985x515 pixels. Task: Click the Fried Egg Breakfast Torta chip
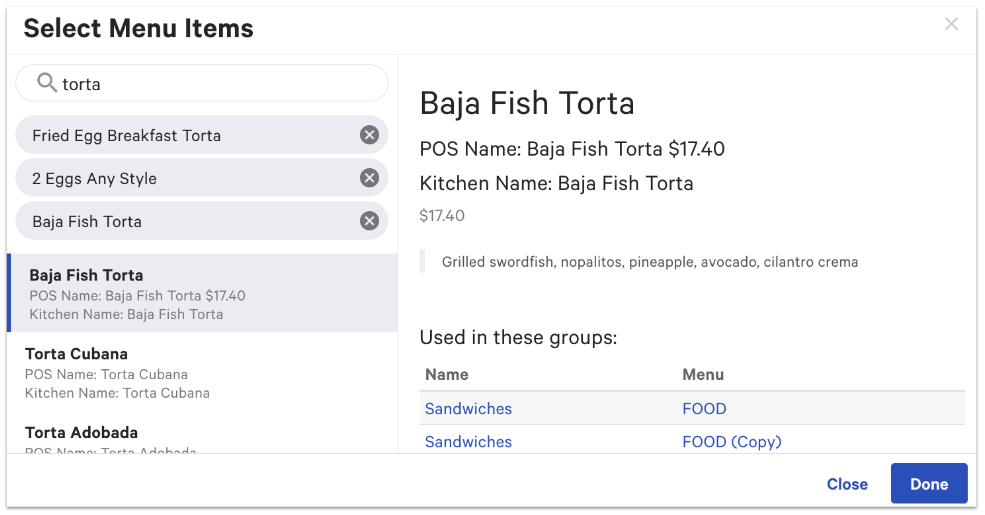click(x=126, y=135)
